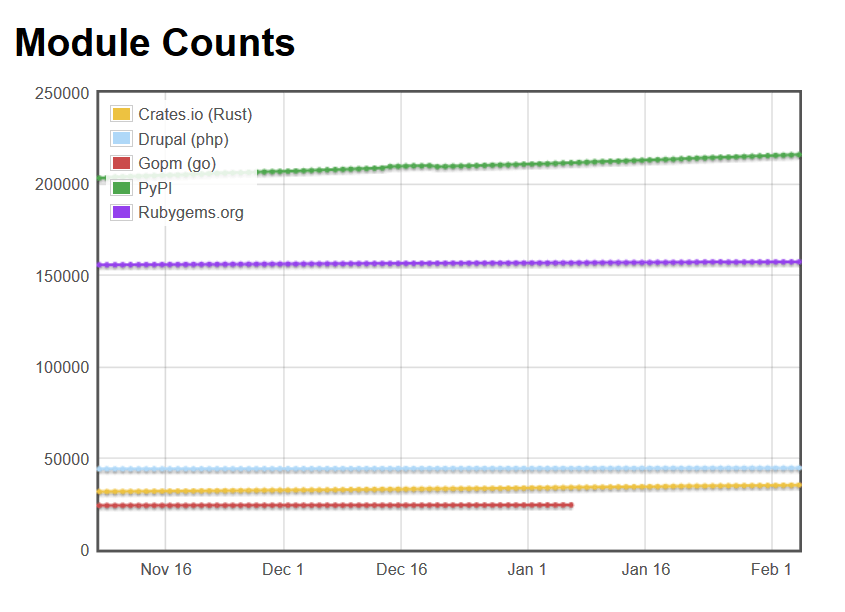This screenshot has width=845, height=612.
Task: Click the purple Rubygems.org legend swatch
Action: click(121, 212)
